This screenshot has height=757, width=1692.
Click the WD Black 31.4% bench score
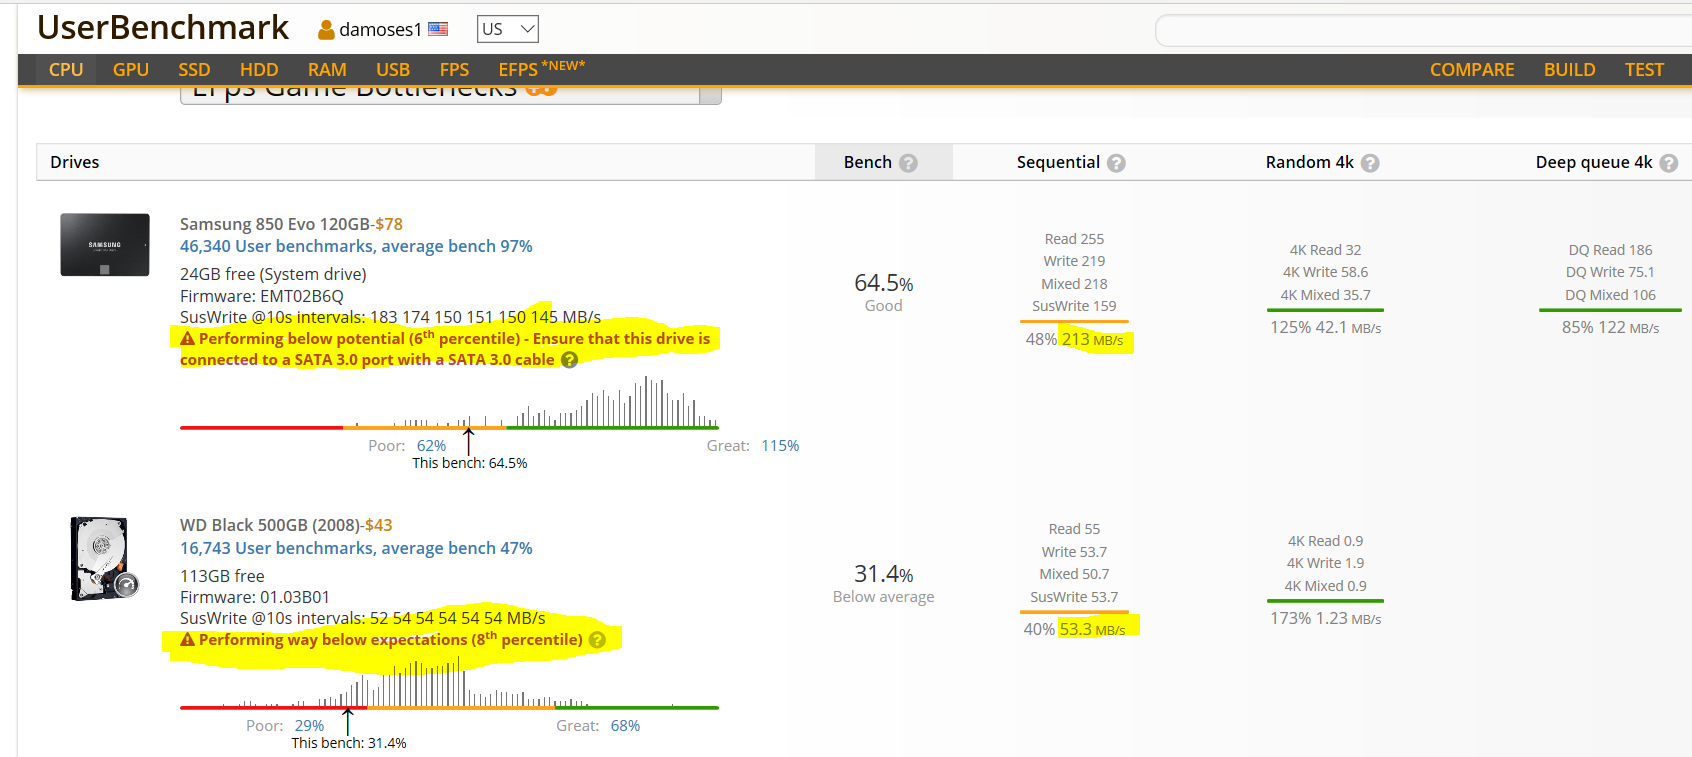884,574
